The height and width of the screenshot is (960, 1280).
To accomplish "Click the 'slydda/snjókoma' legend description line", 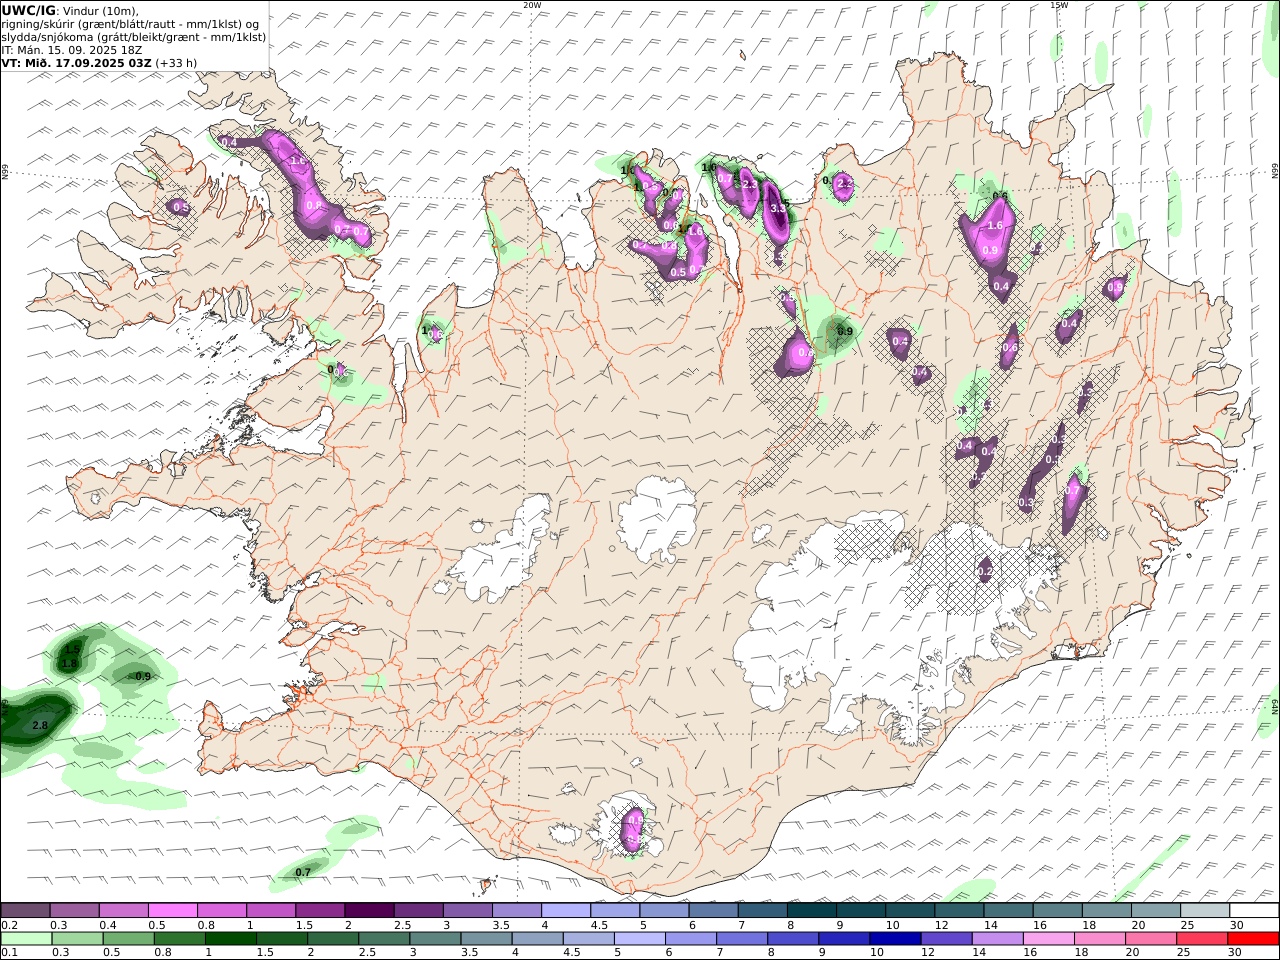I will (x=134, y=37).
